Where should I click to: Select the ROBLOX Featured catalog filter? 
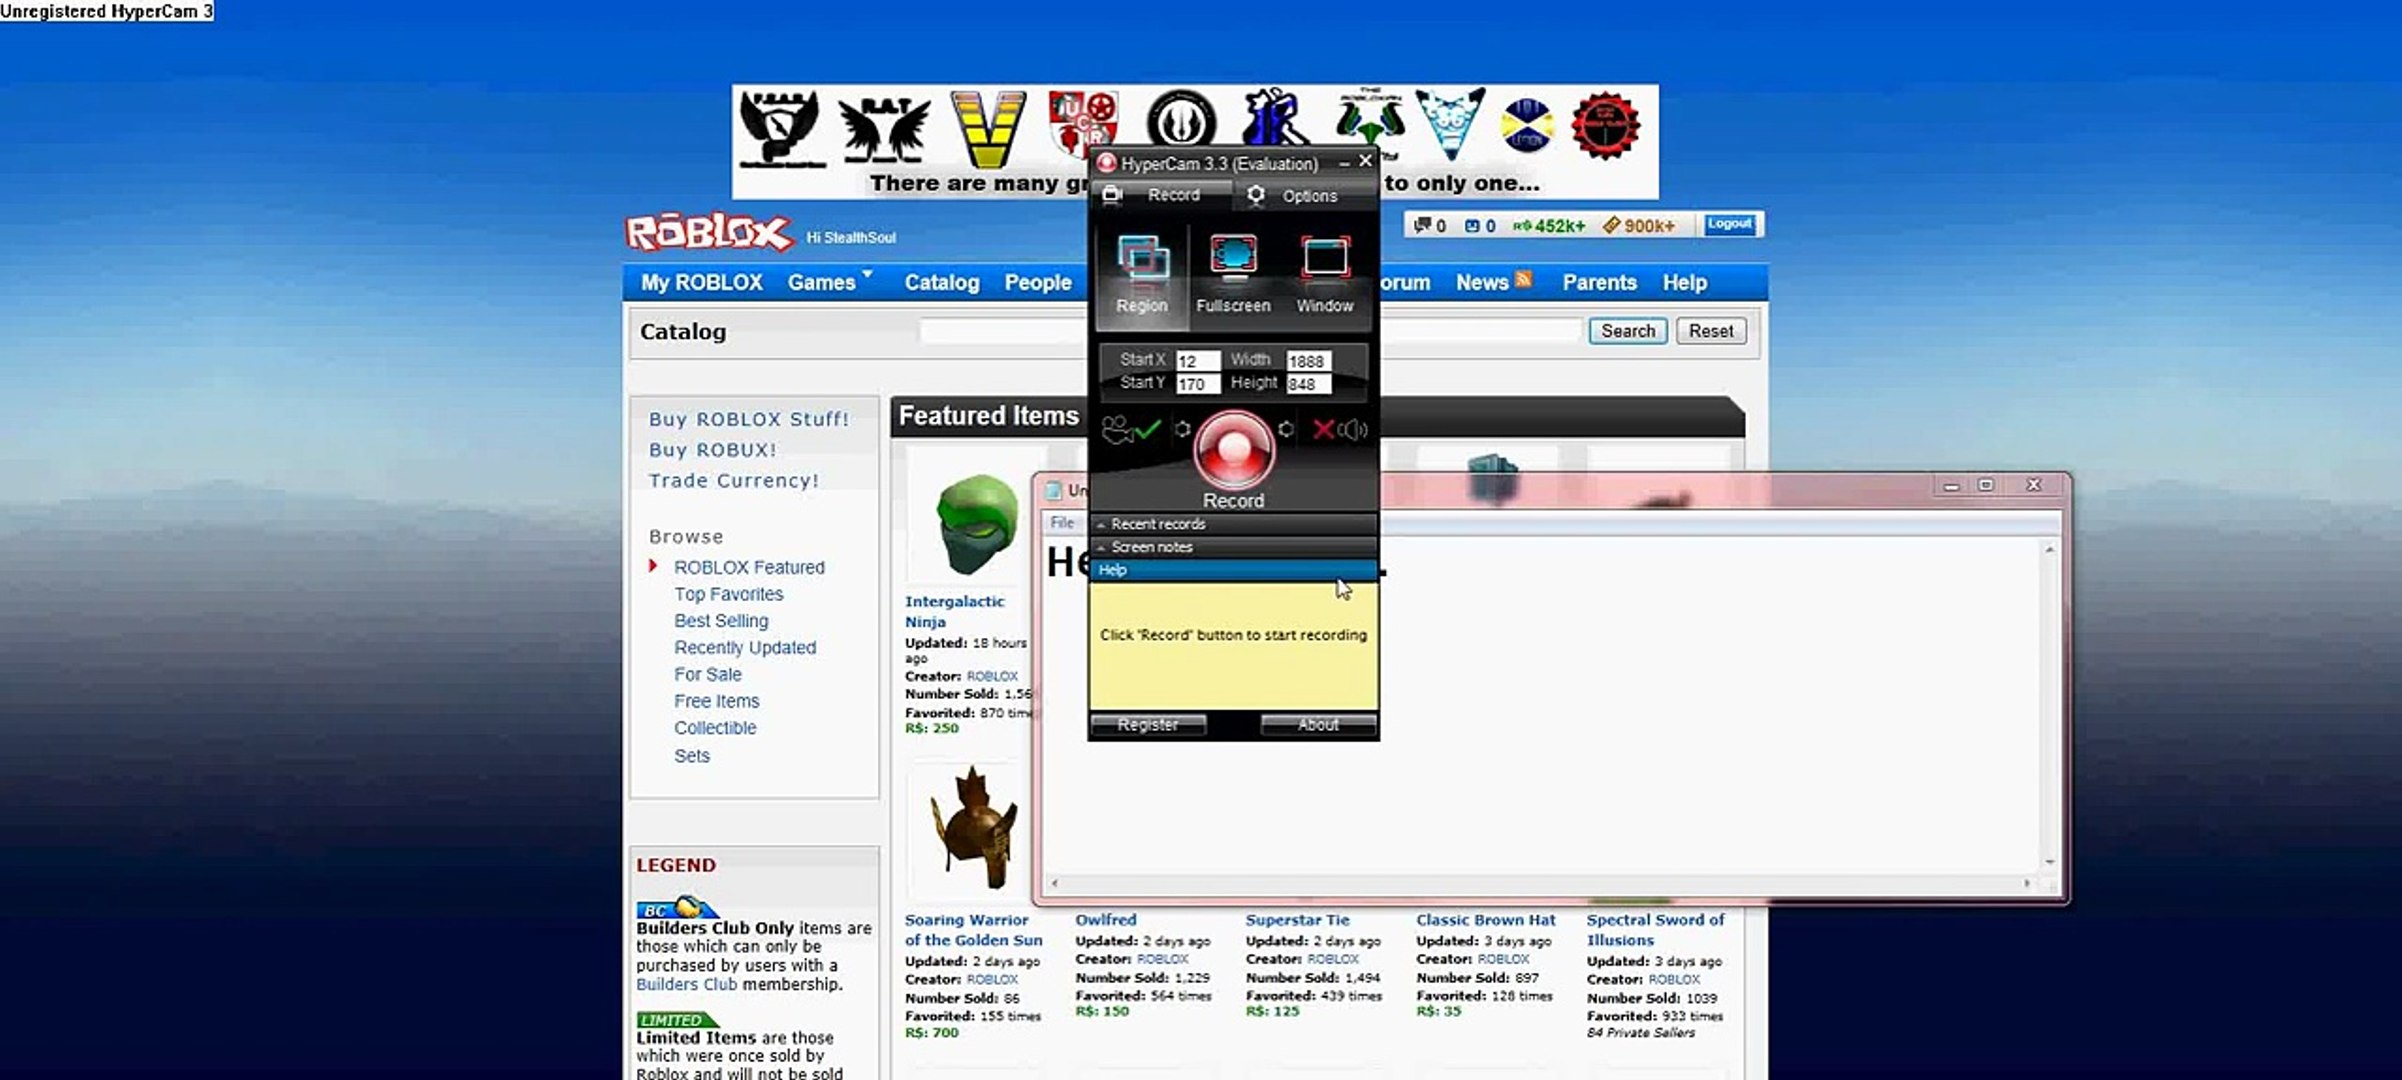pyautogui.click(x=748, y=567)
